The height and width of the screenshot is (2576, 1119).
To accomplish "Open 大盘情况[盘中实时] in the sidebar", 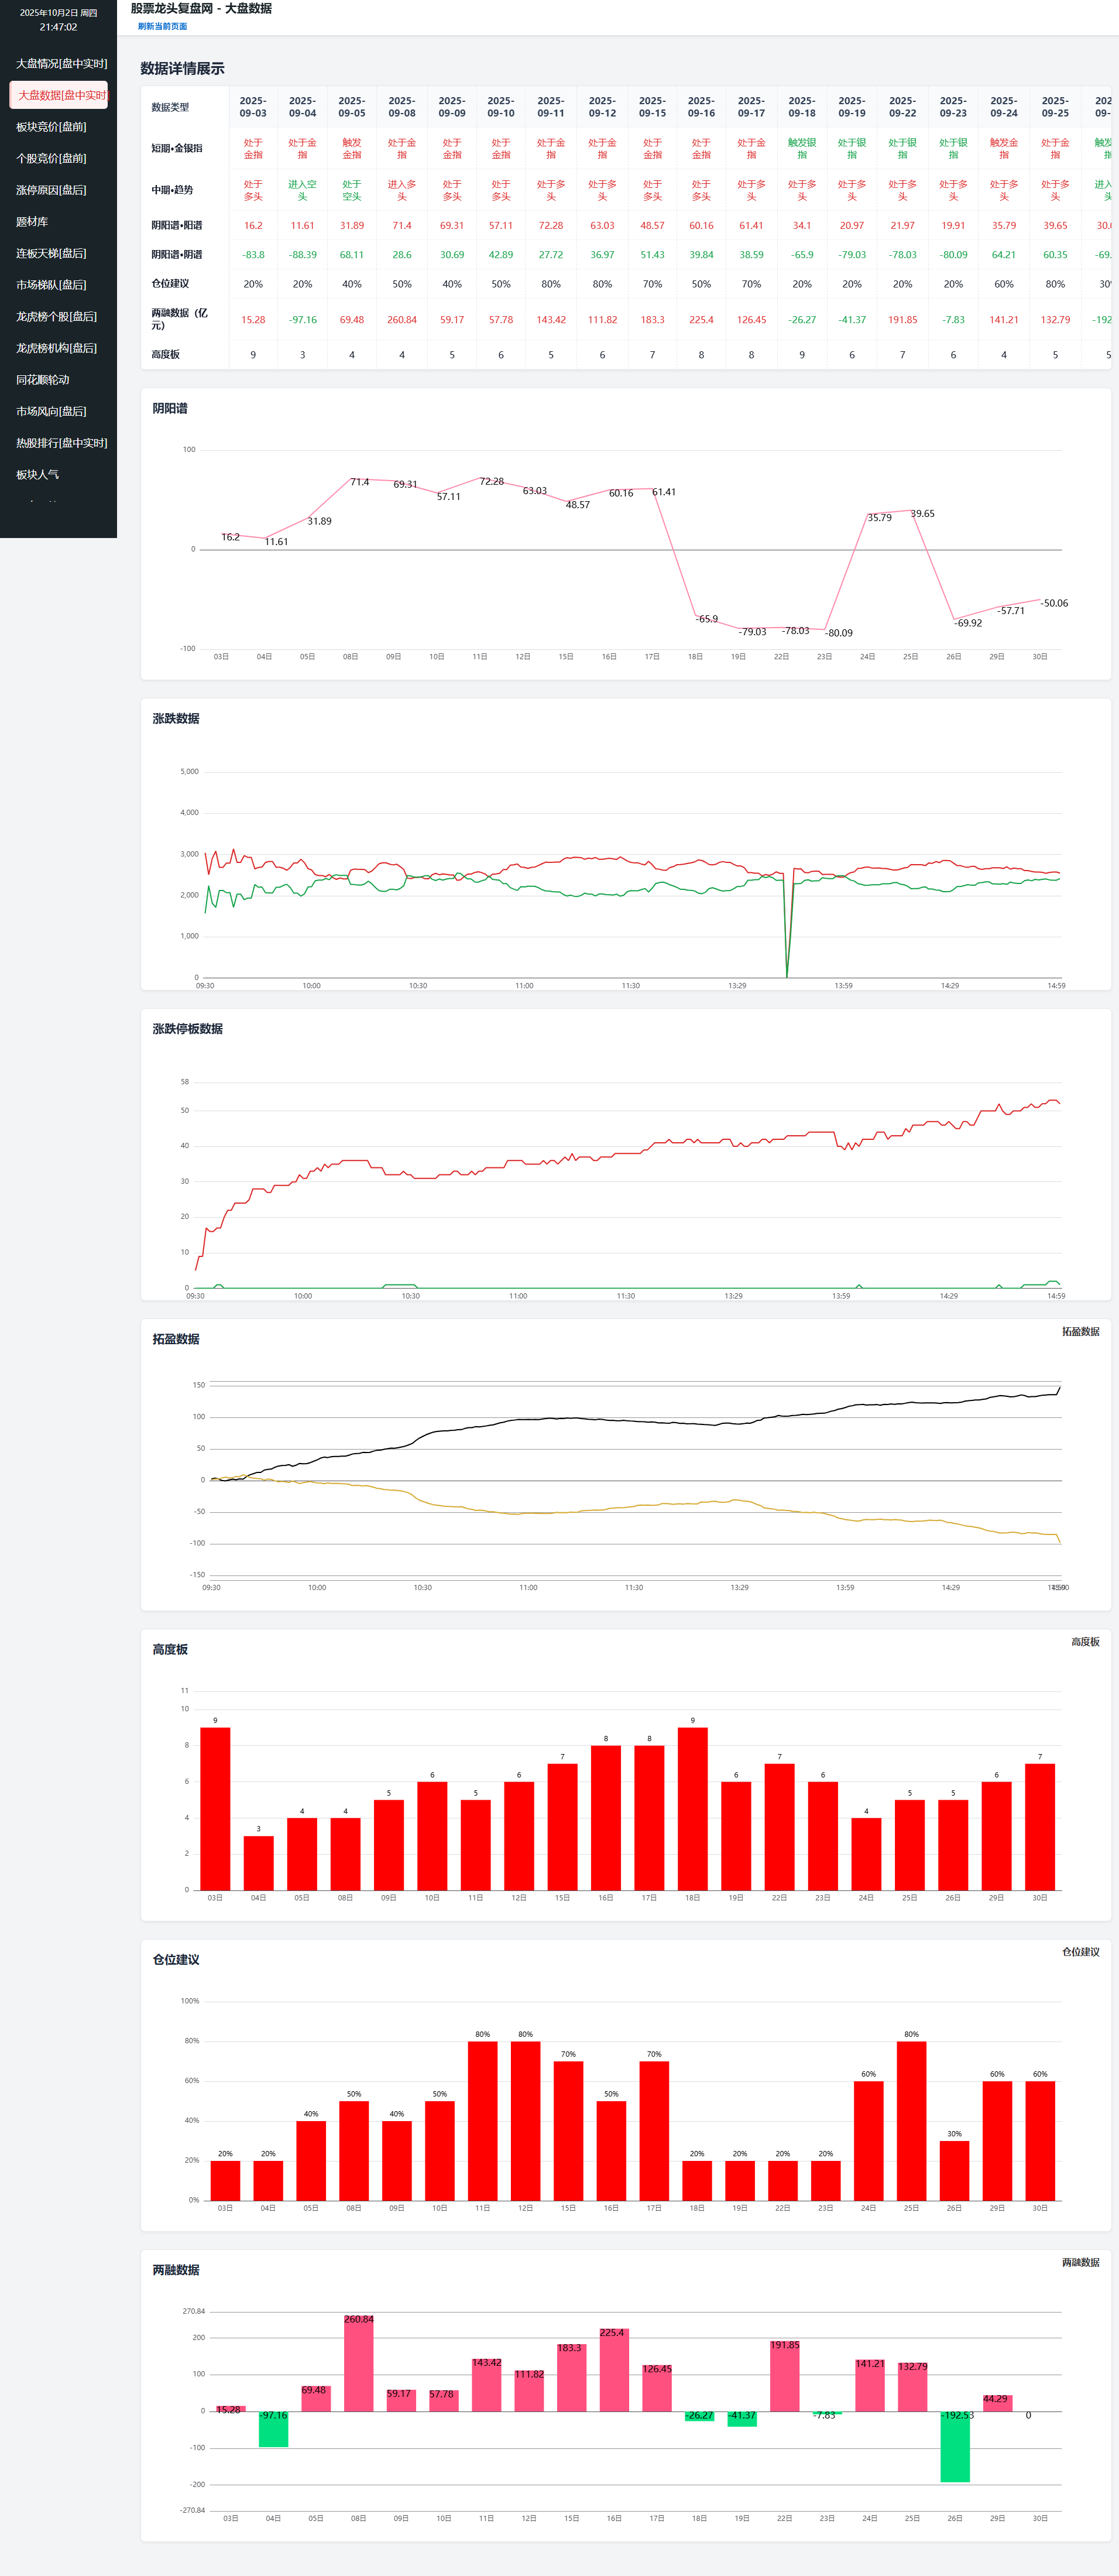I will [x=61, y=64].
